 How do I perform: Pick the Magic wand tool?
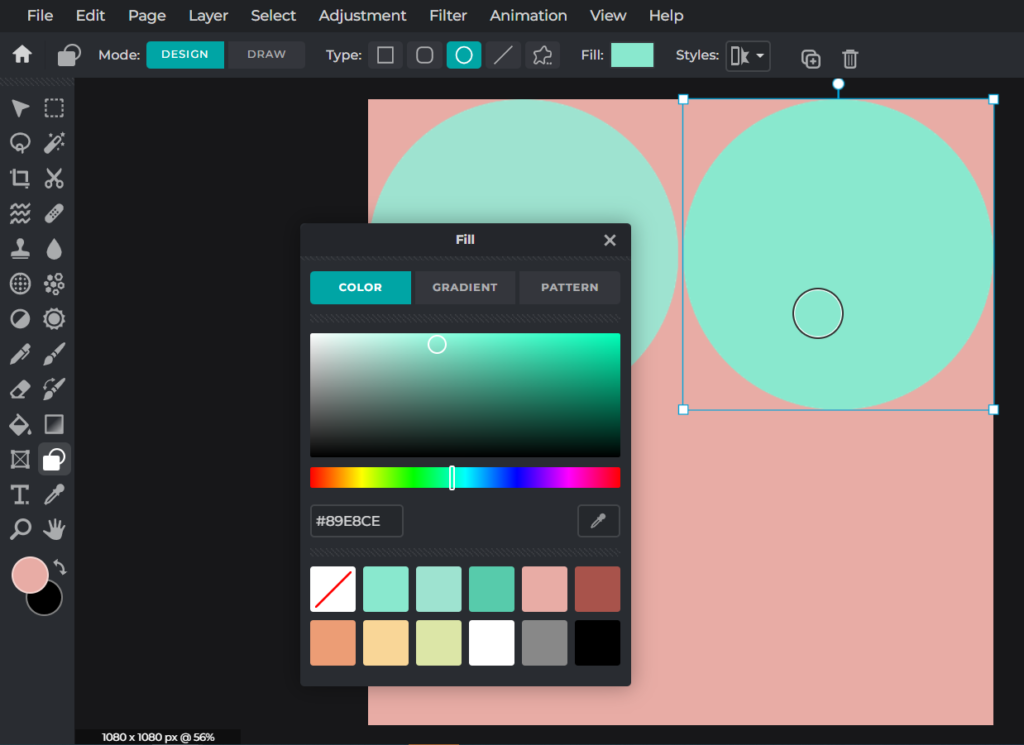tap(53, 142)
